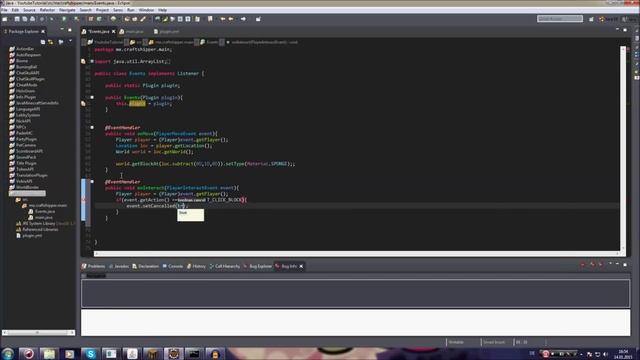640x360 pixels.
Task: Click the New Java Class toolbar icon
Action: tap(99, 19)
